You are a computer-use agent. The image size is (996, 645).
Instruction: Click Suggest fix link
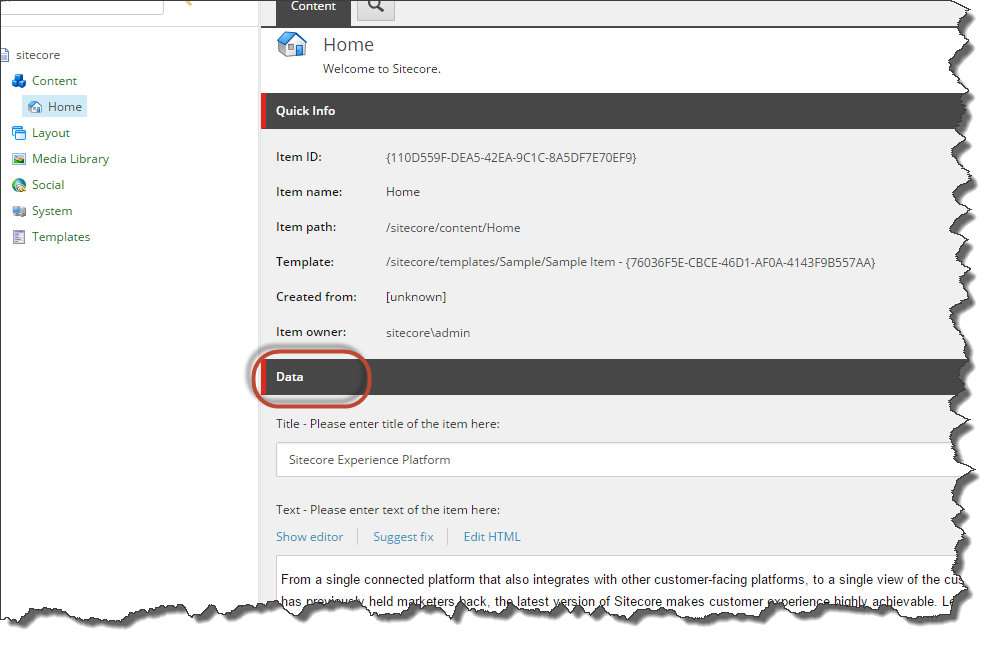tap(403, 537)
